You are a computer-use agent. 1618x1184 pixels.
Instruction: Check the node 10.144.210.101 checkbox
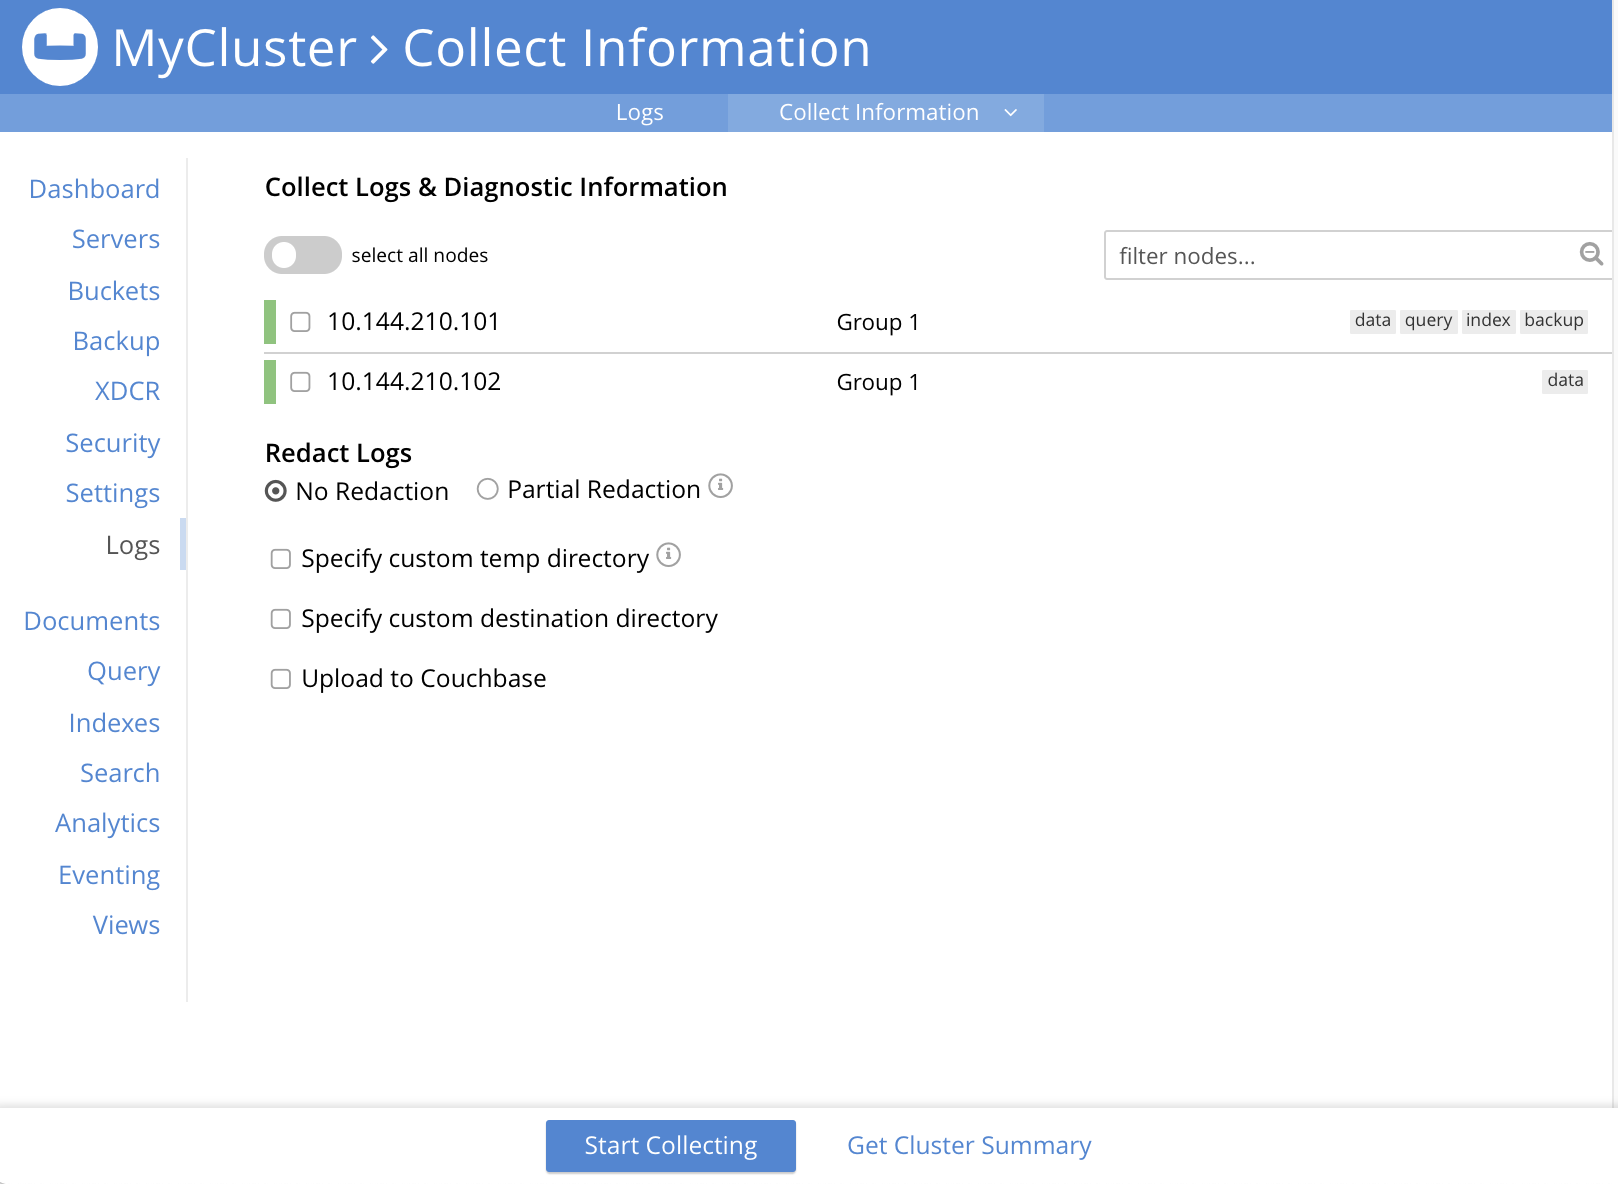[x=300, y=322]
